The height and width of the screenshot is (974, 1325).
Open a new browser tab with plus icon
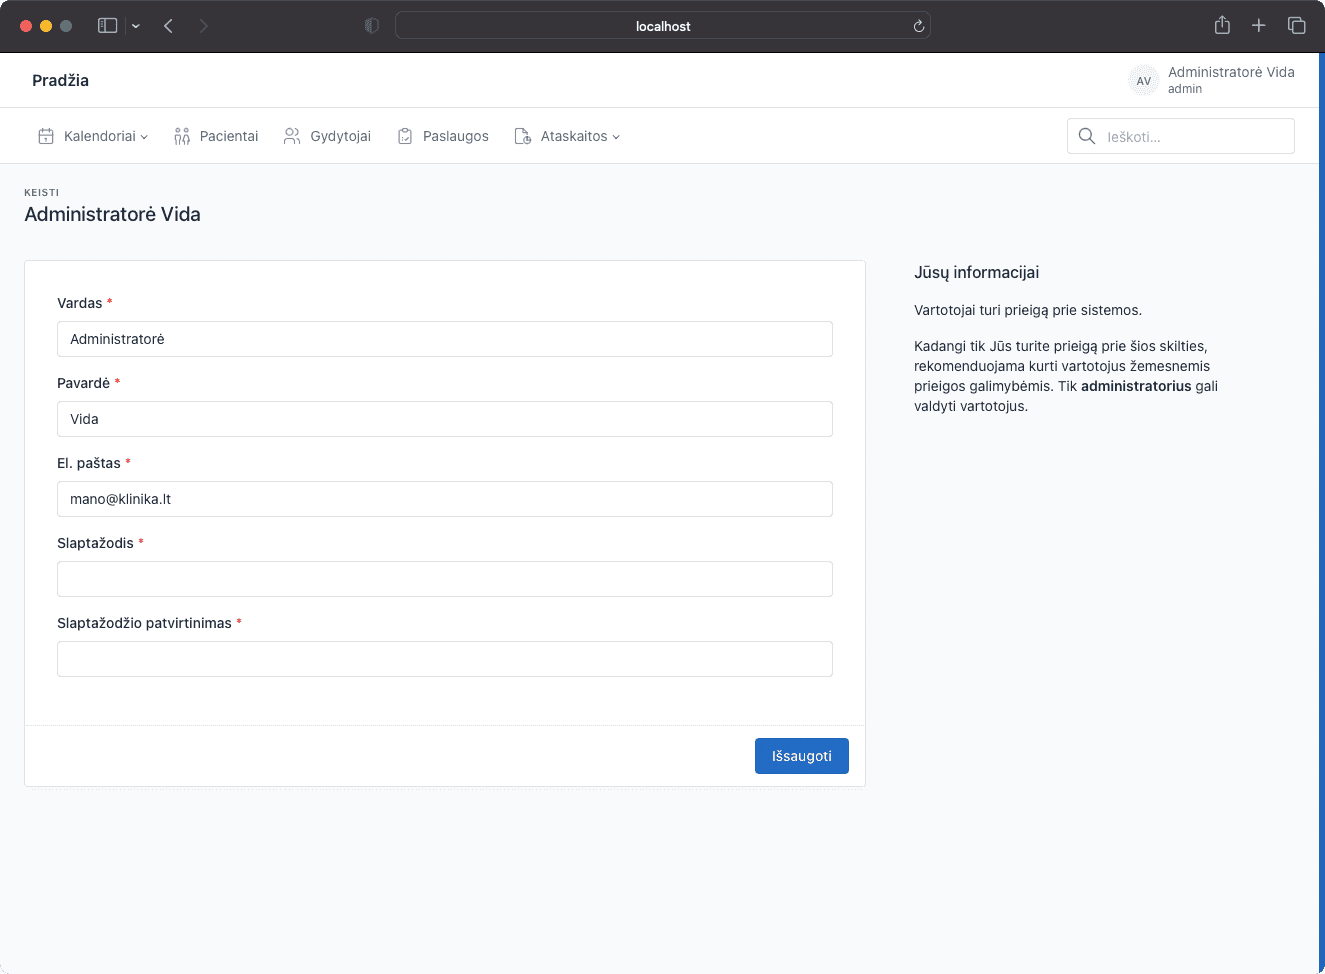pyautogui.click(x=1259, y=26)
